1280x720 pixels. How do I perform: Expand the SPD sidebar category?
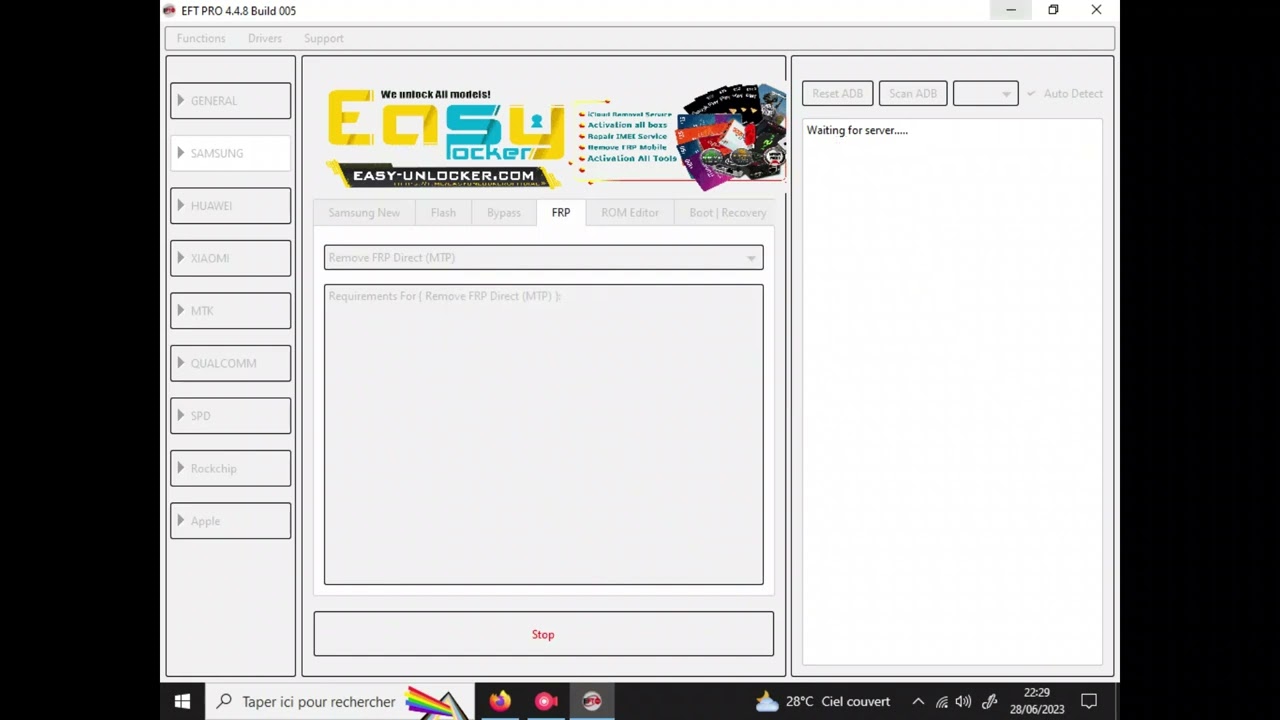(230, 416)
